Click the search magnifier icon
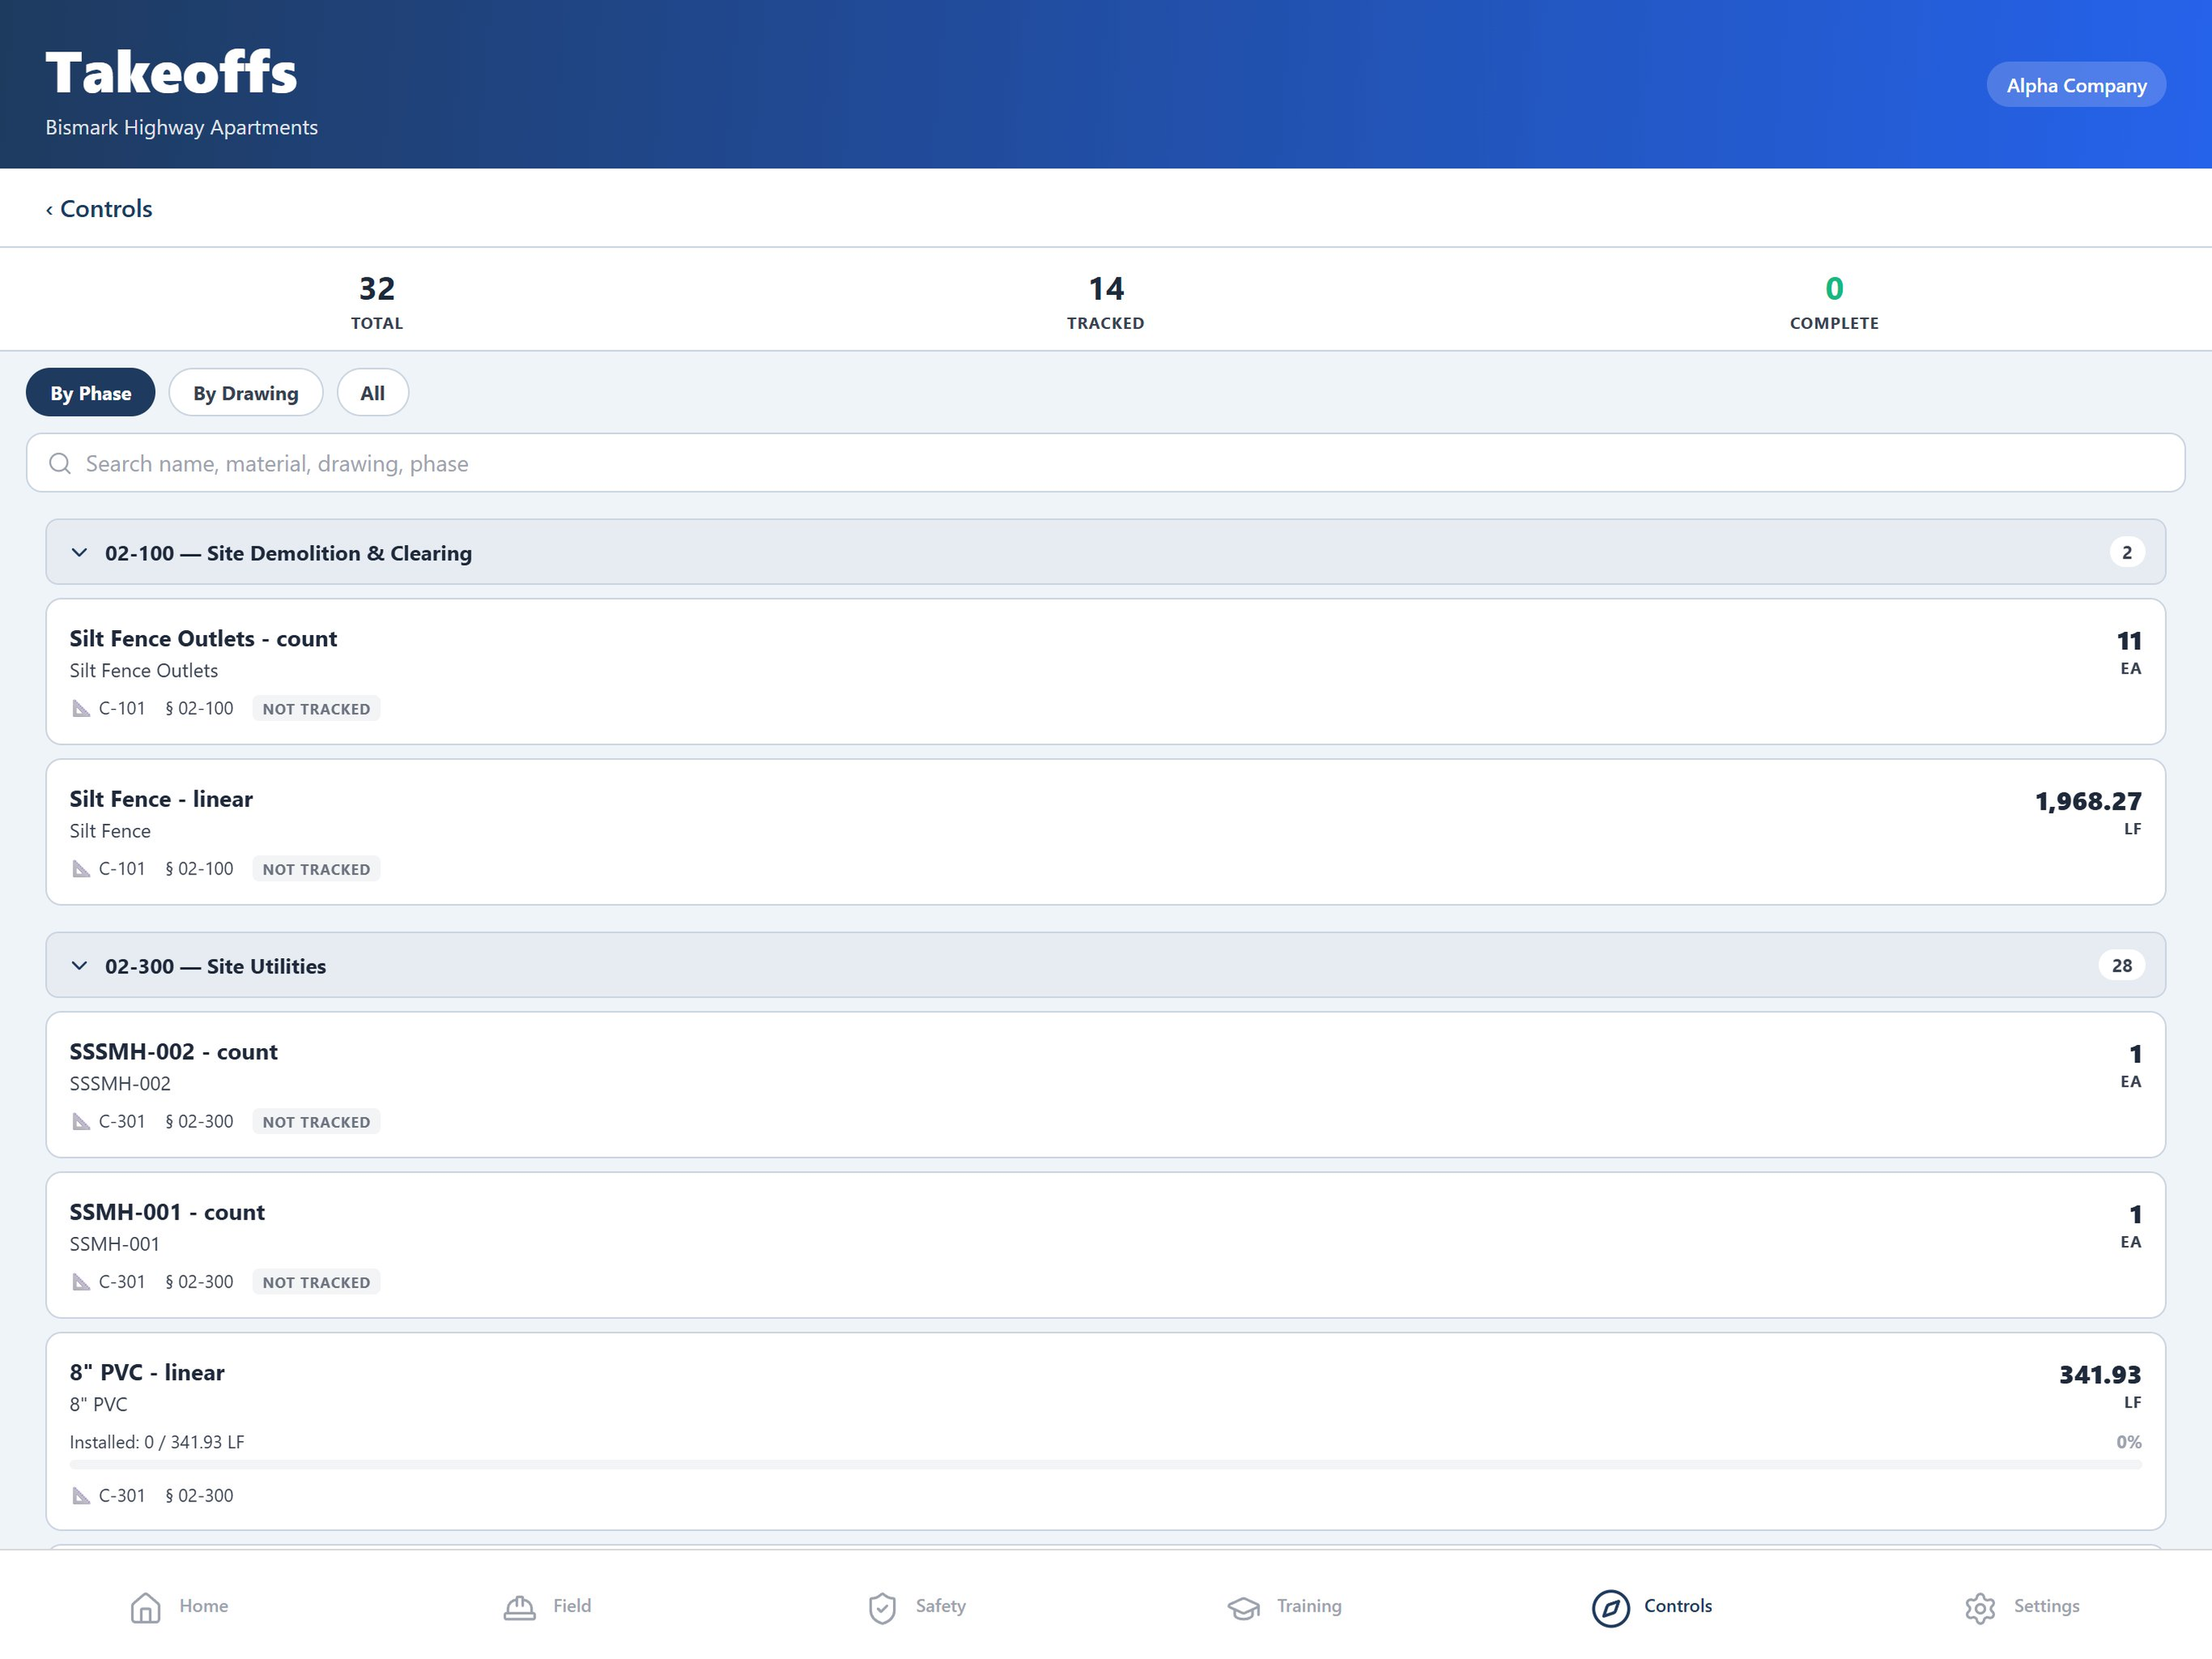This screenshot has height=1659, width=2212. [x=60, y=463]
